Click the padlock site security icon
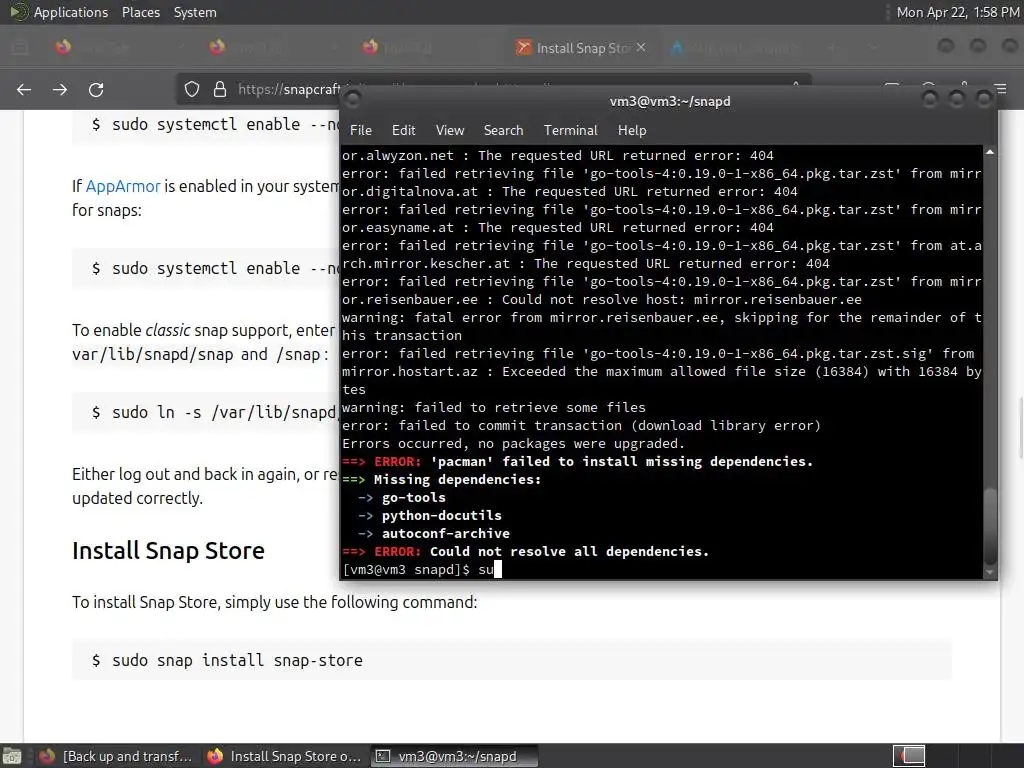 [220, 89]
